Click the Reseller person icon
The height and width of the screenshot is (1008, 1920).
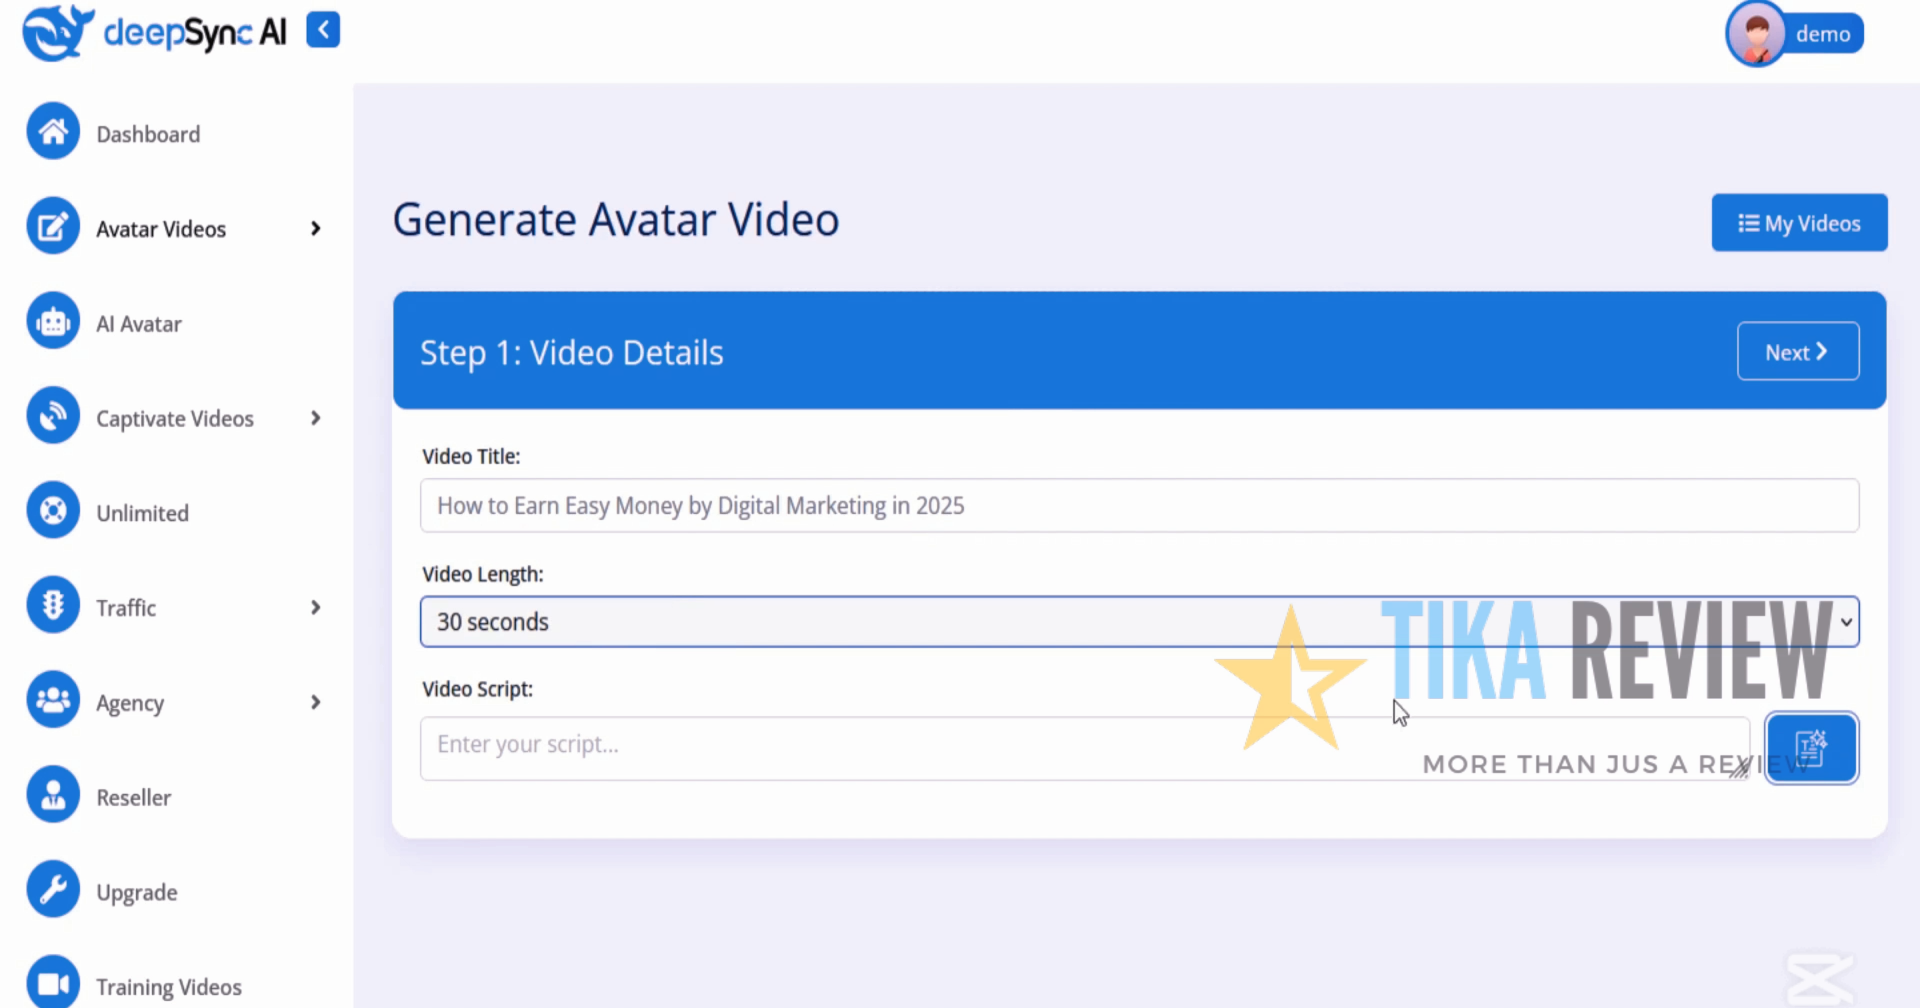[53, 794]
